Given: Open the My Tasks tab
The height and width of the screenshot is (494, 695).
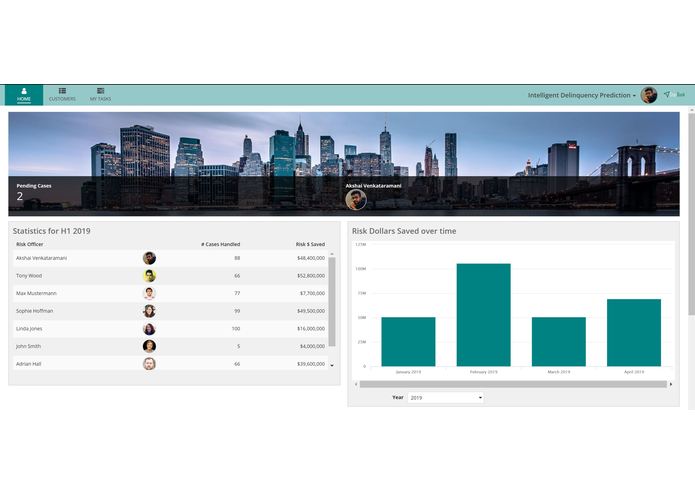Looking at the screenshot, I should [x=101, y=95].
